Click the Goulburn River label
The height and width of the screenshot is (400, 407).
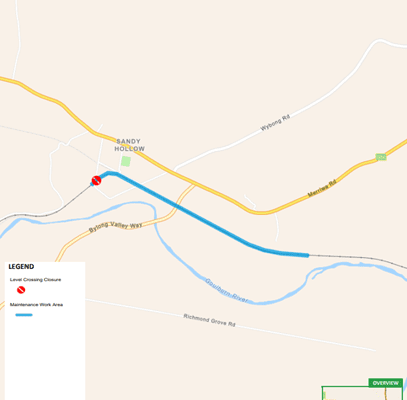click(227, 291)
